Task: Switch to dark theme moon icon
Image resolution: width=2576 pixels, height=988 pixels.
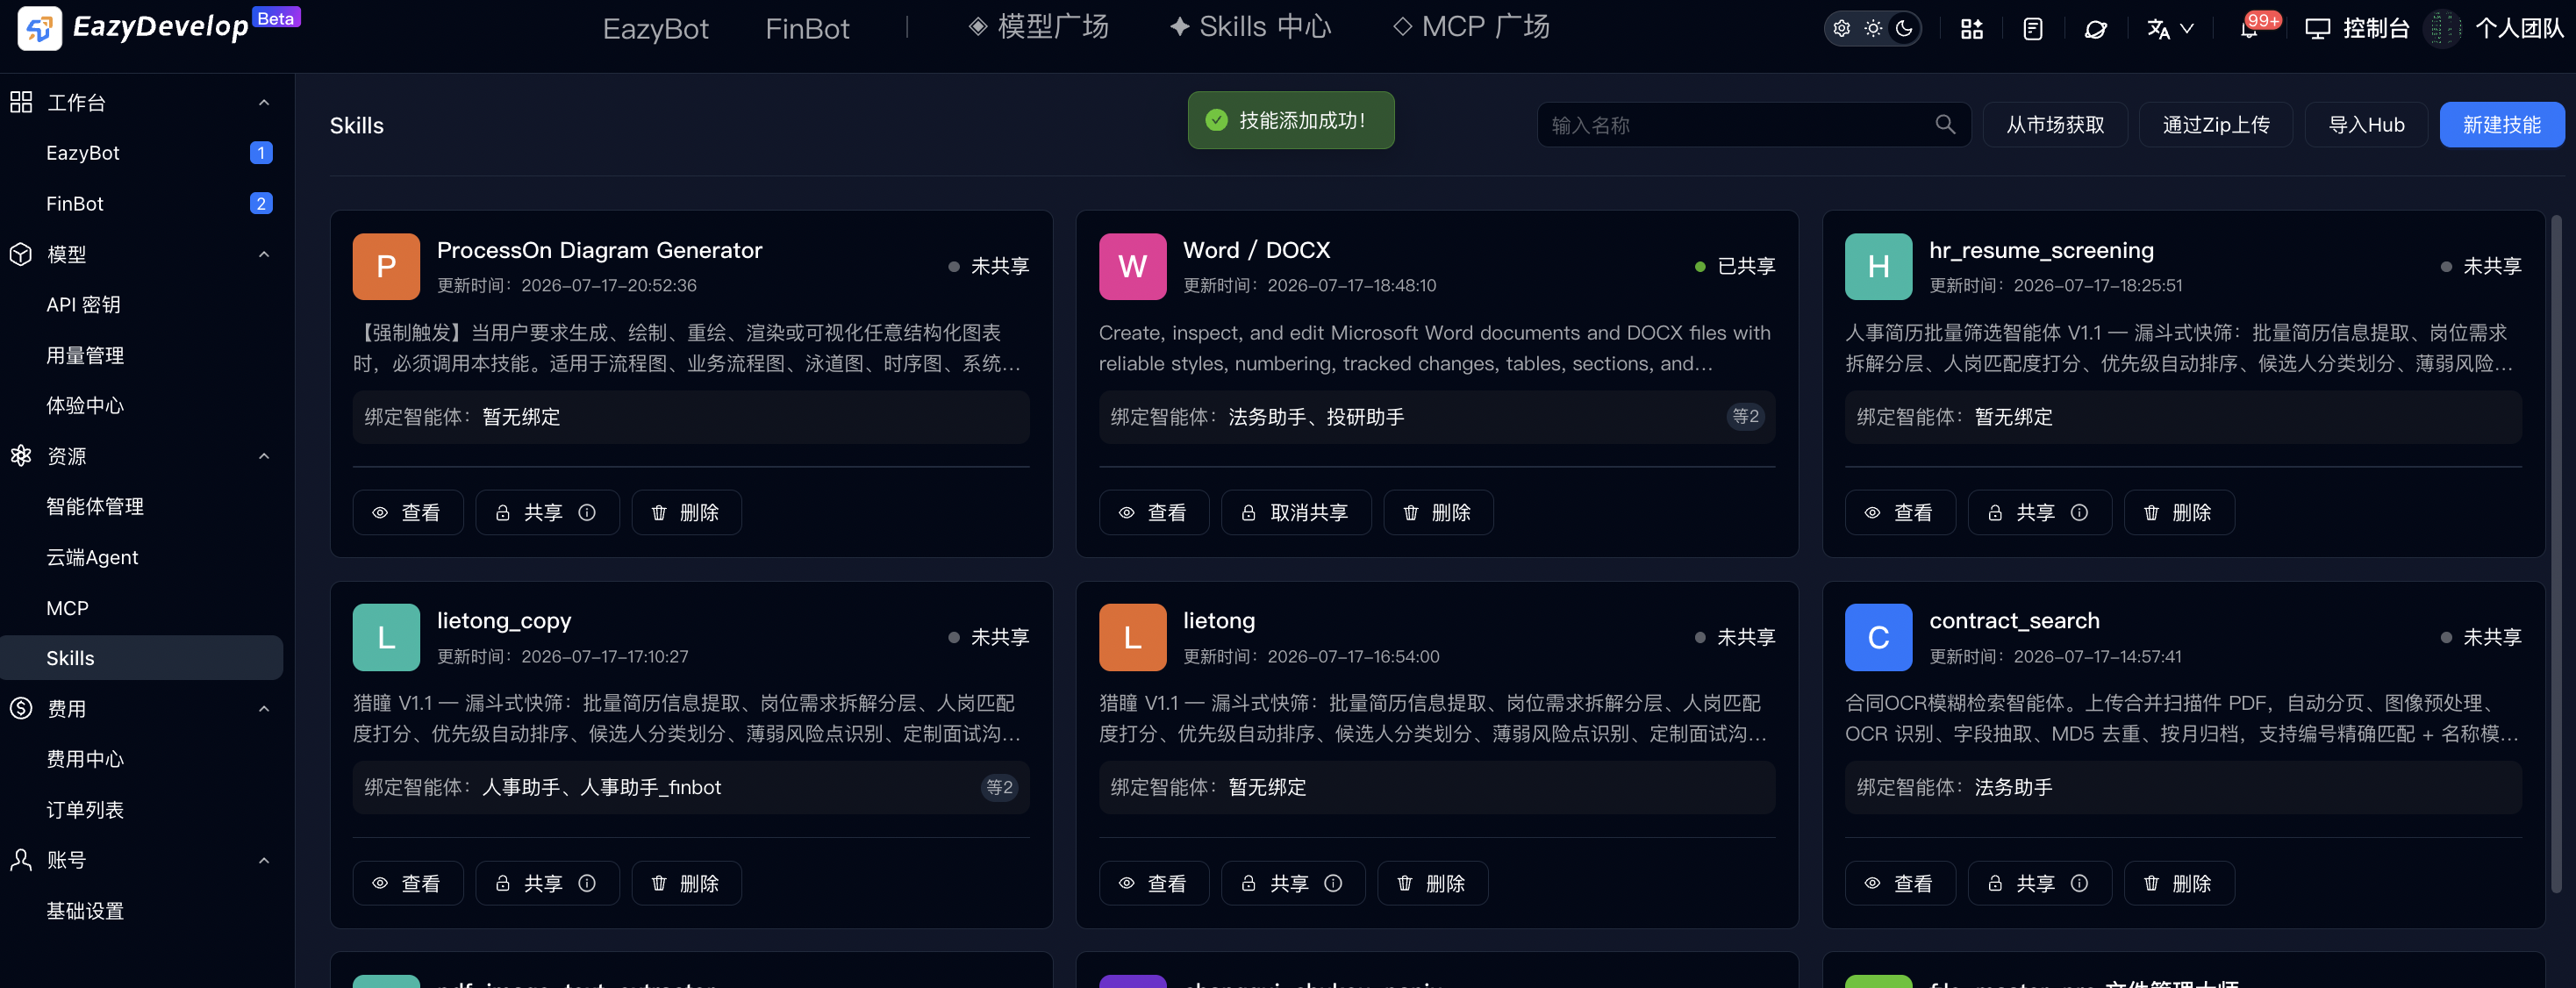Action: point(1904,28)
